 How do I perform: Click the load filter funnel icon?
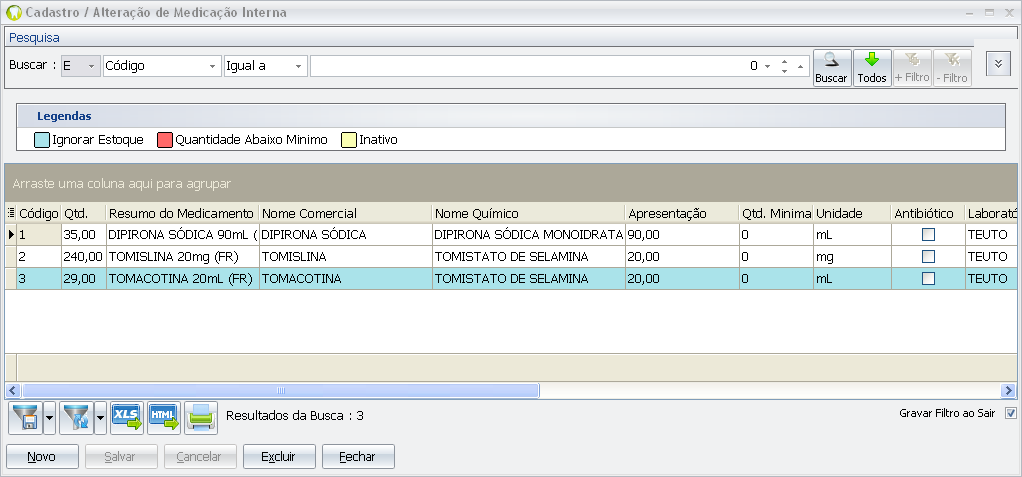coord(76,418)
